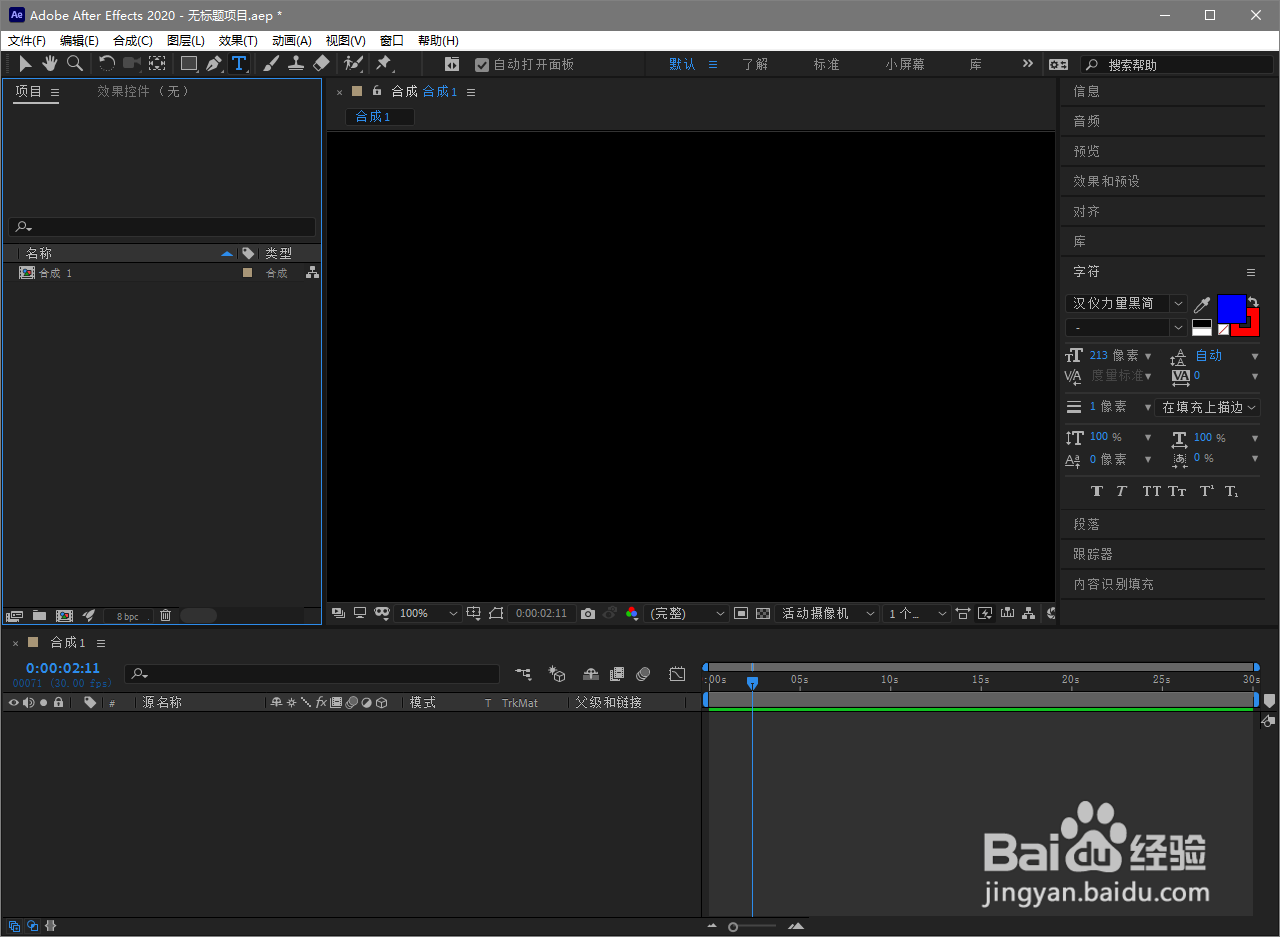Select the Rectangle shape tool
Screen dimensions: 1280x937
tap(188, 64)
